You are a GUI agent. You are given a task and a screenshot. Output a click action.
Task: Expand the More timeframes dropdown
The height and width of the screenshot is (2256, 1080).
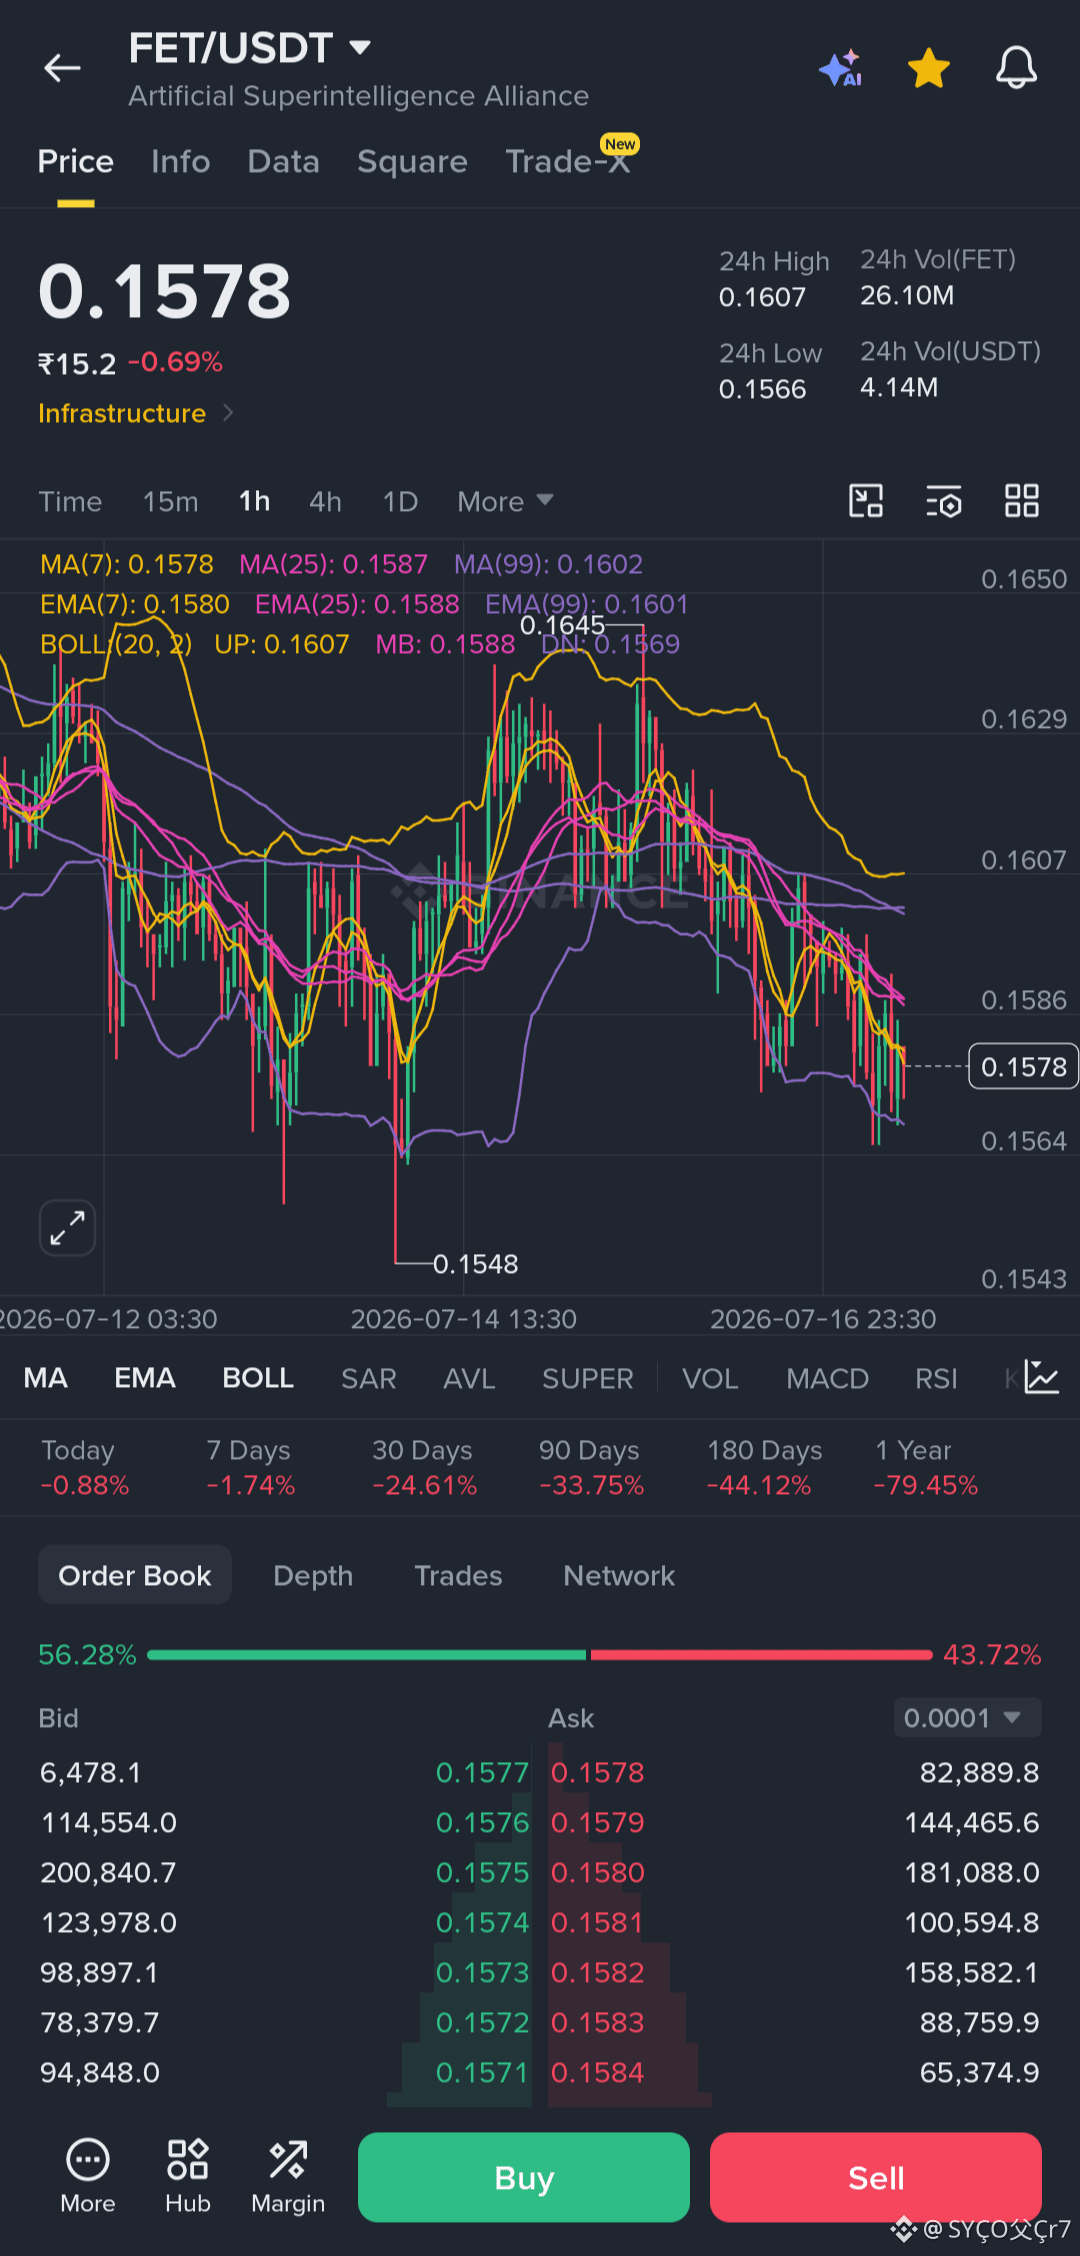click(x=505, y=501)
